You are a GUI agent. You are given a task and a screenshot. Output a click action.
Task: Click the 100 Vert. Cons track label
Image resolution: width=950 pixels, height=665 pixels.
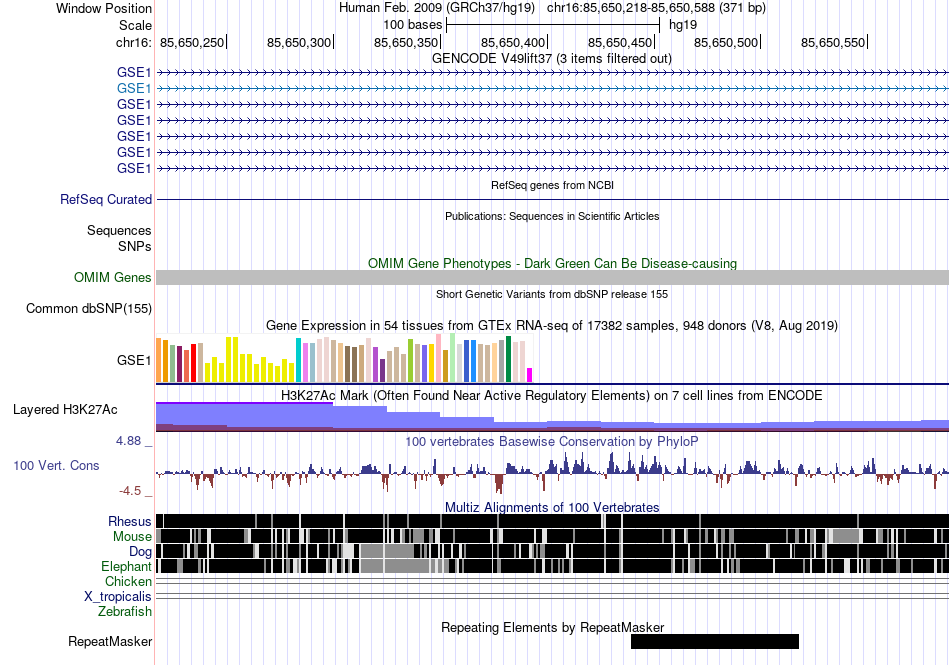coord(56,465)
